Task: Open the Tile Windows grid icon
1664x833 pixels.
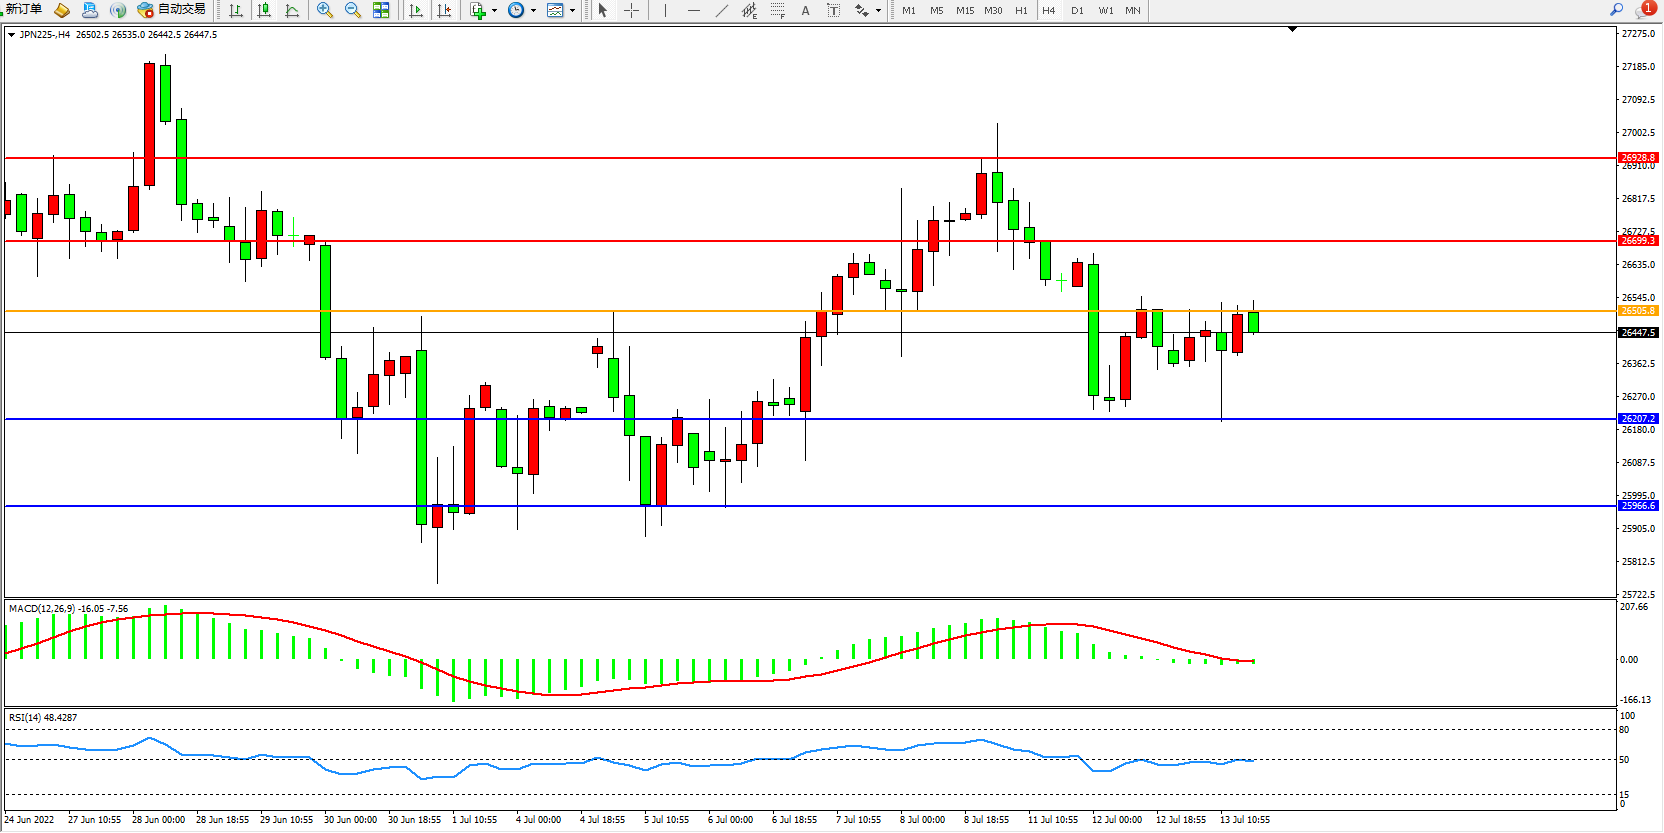Action: coord(381,10)
